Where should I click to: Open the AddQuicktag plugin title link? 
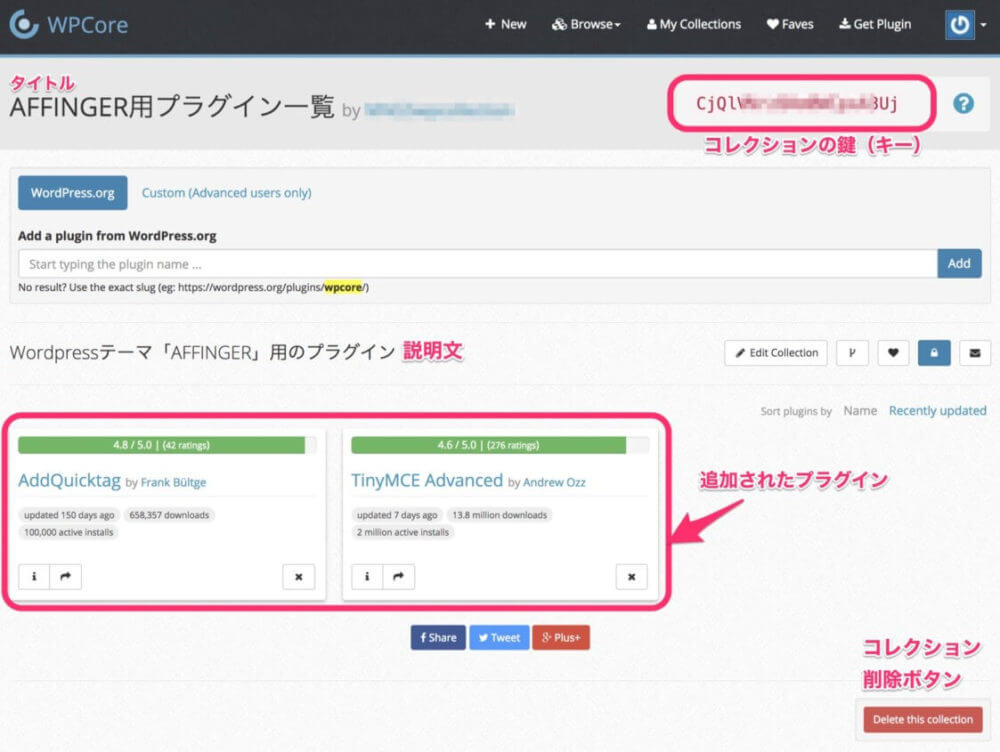[x=70, y=480]
